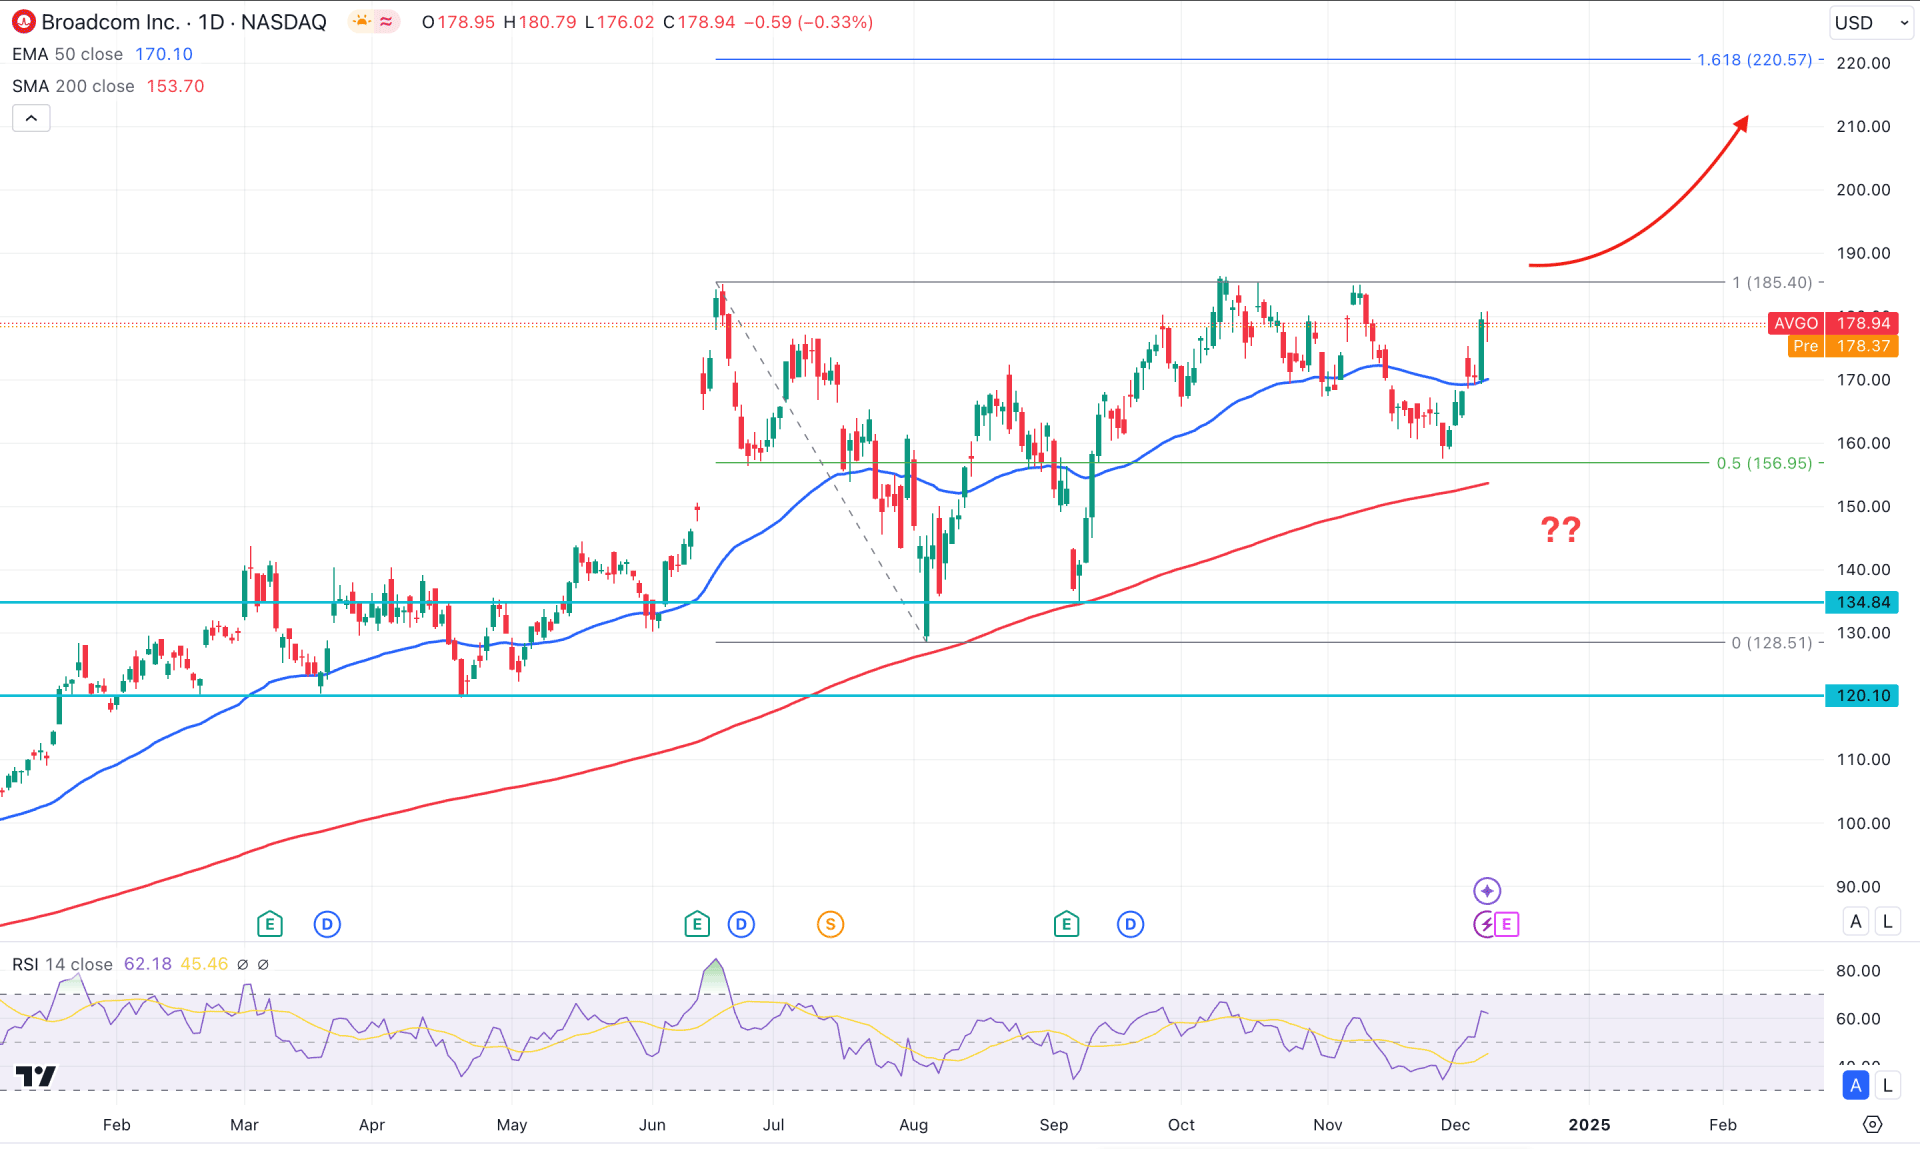
Task: Open chart settings hexagon gear icon
Action: 1873,1125
